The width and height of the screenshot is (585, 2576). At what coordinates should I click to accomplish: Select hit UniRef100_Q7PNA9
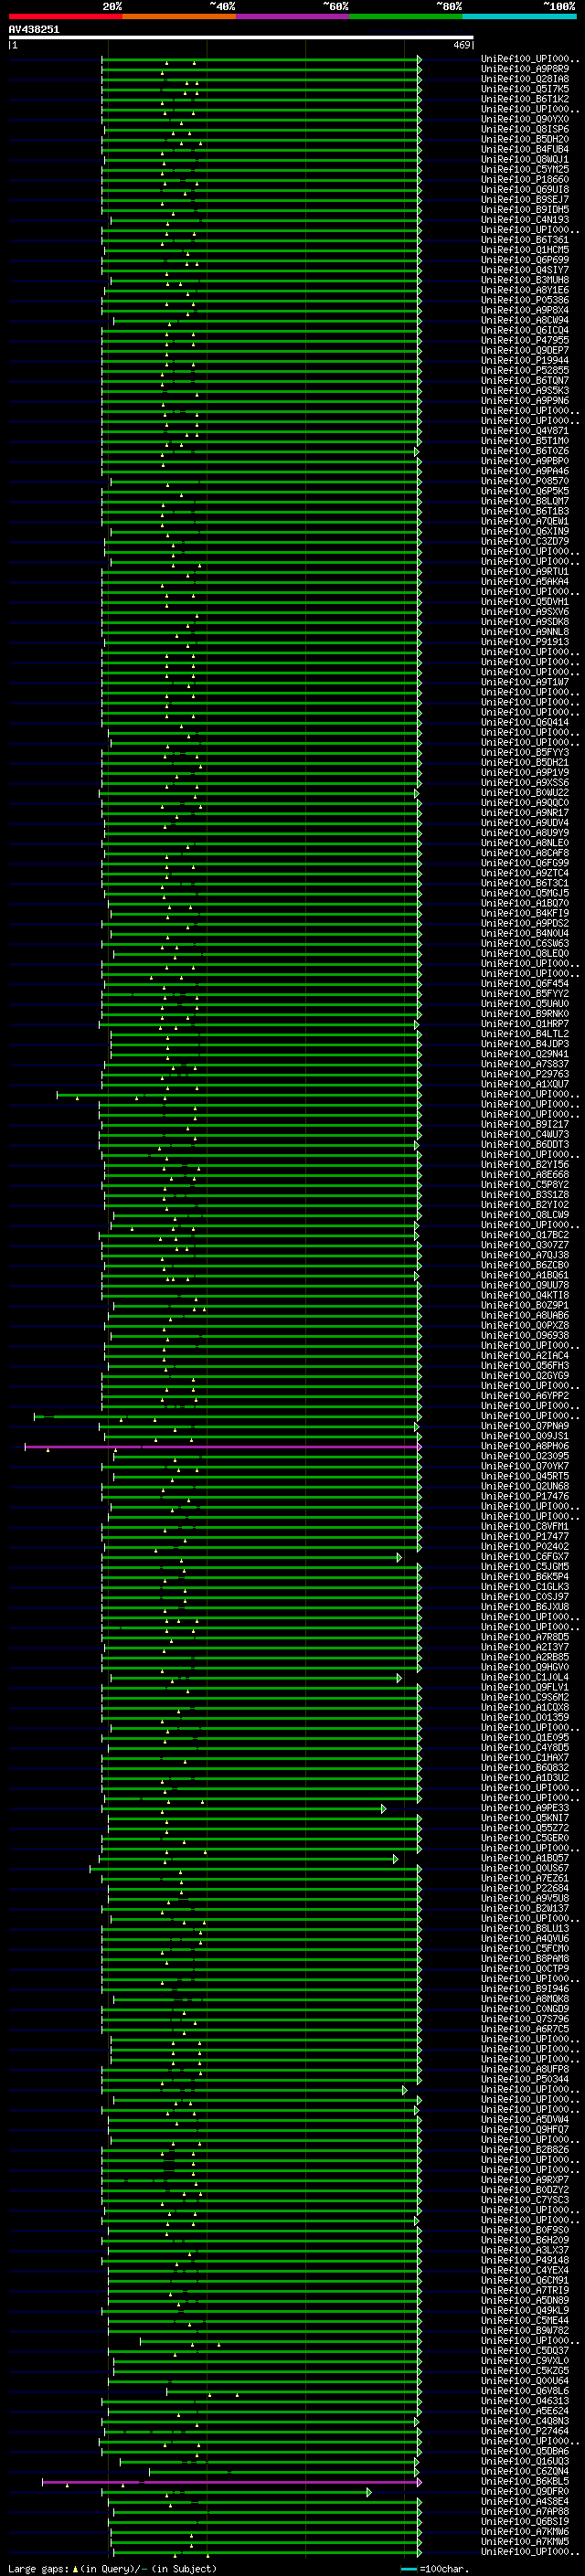[x=525, y=1425]
